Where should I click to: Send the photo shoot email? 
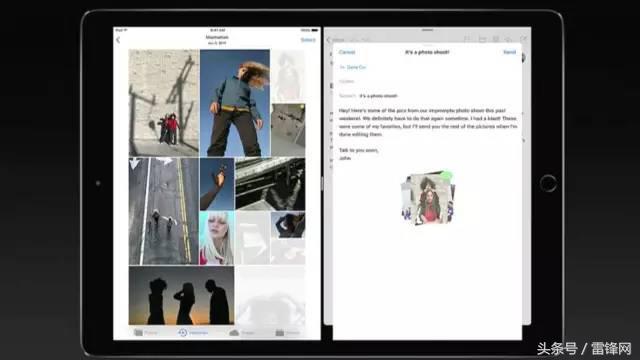509,52
